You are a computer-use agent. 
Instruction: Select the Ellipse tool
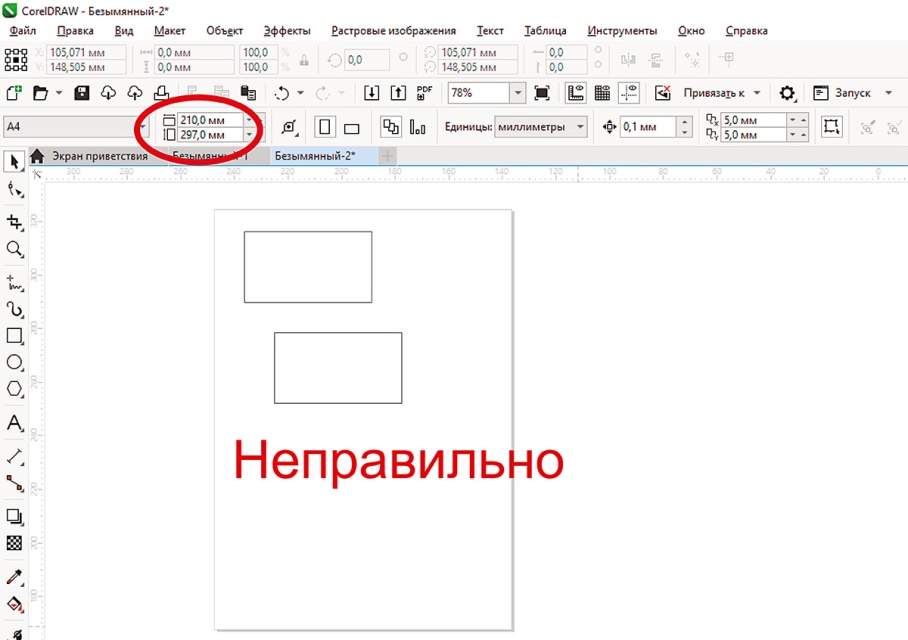point(14,362)
